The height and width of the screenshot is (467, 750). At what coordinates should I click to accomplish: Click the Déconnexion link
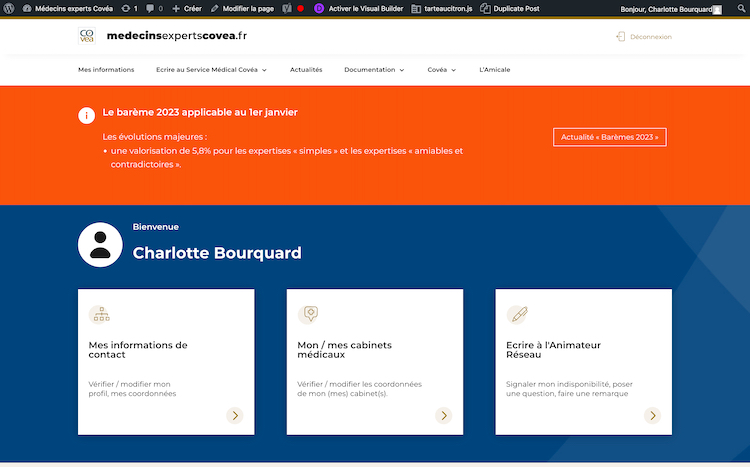[644, 37]
